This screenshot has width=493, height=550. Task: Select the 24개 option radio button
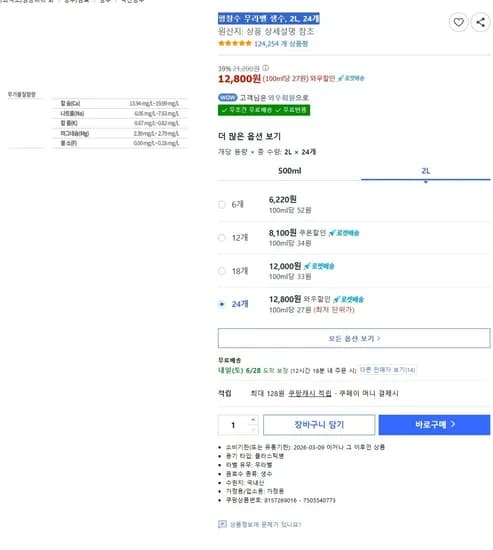click(222, 304)
